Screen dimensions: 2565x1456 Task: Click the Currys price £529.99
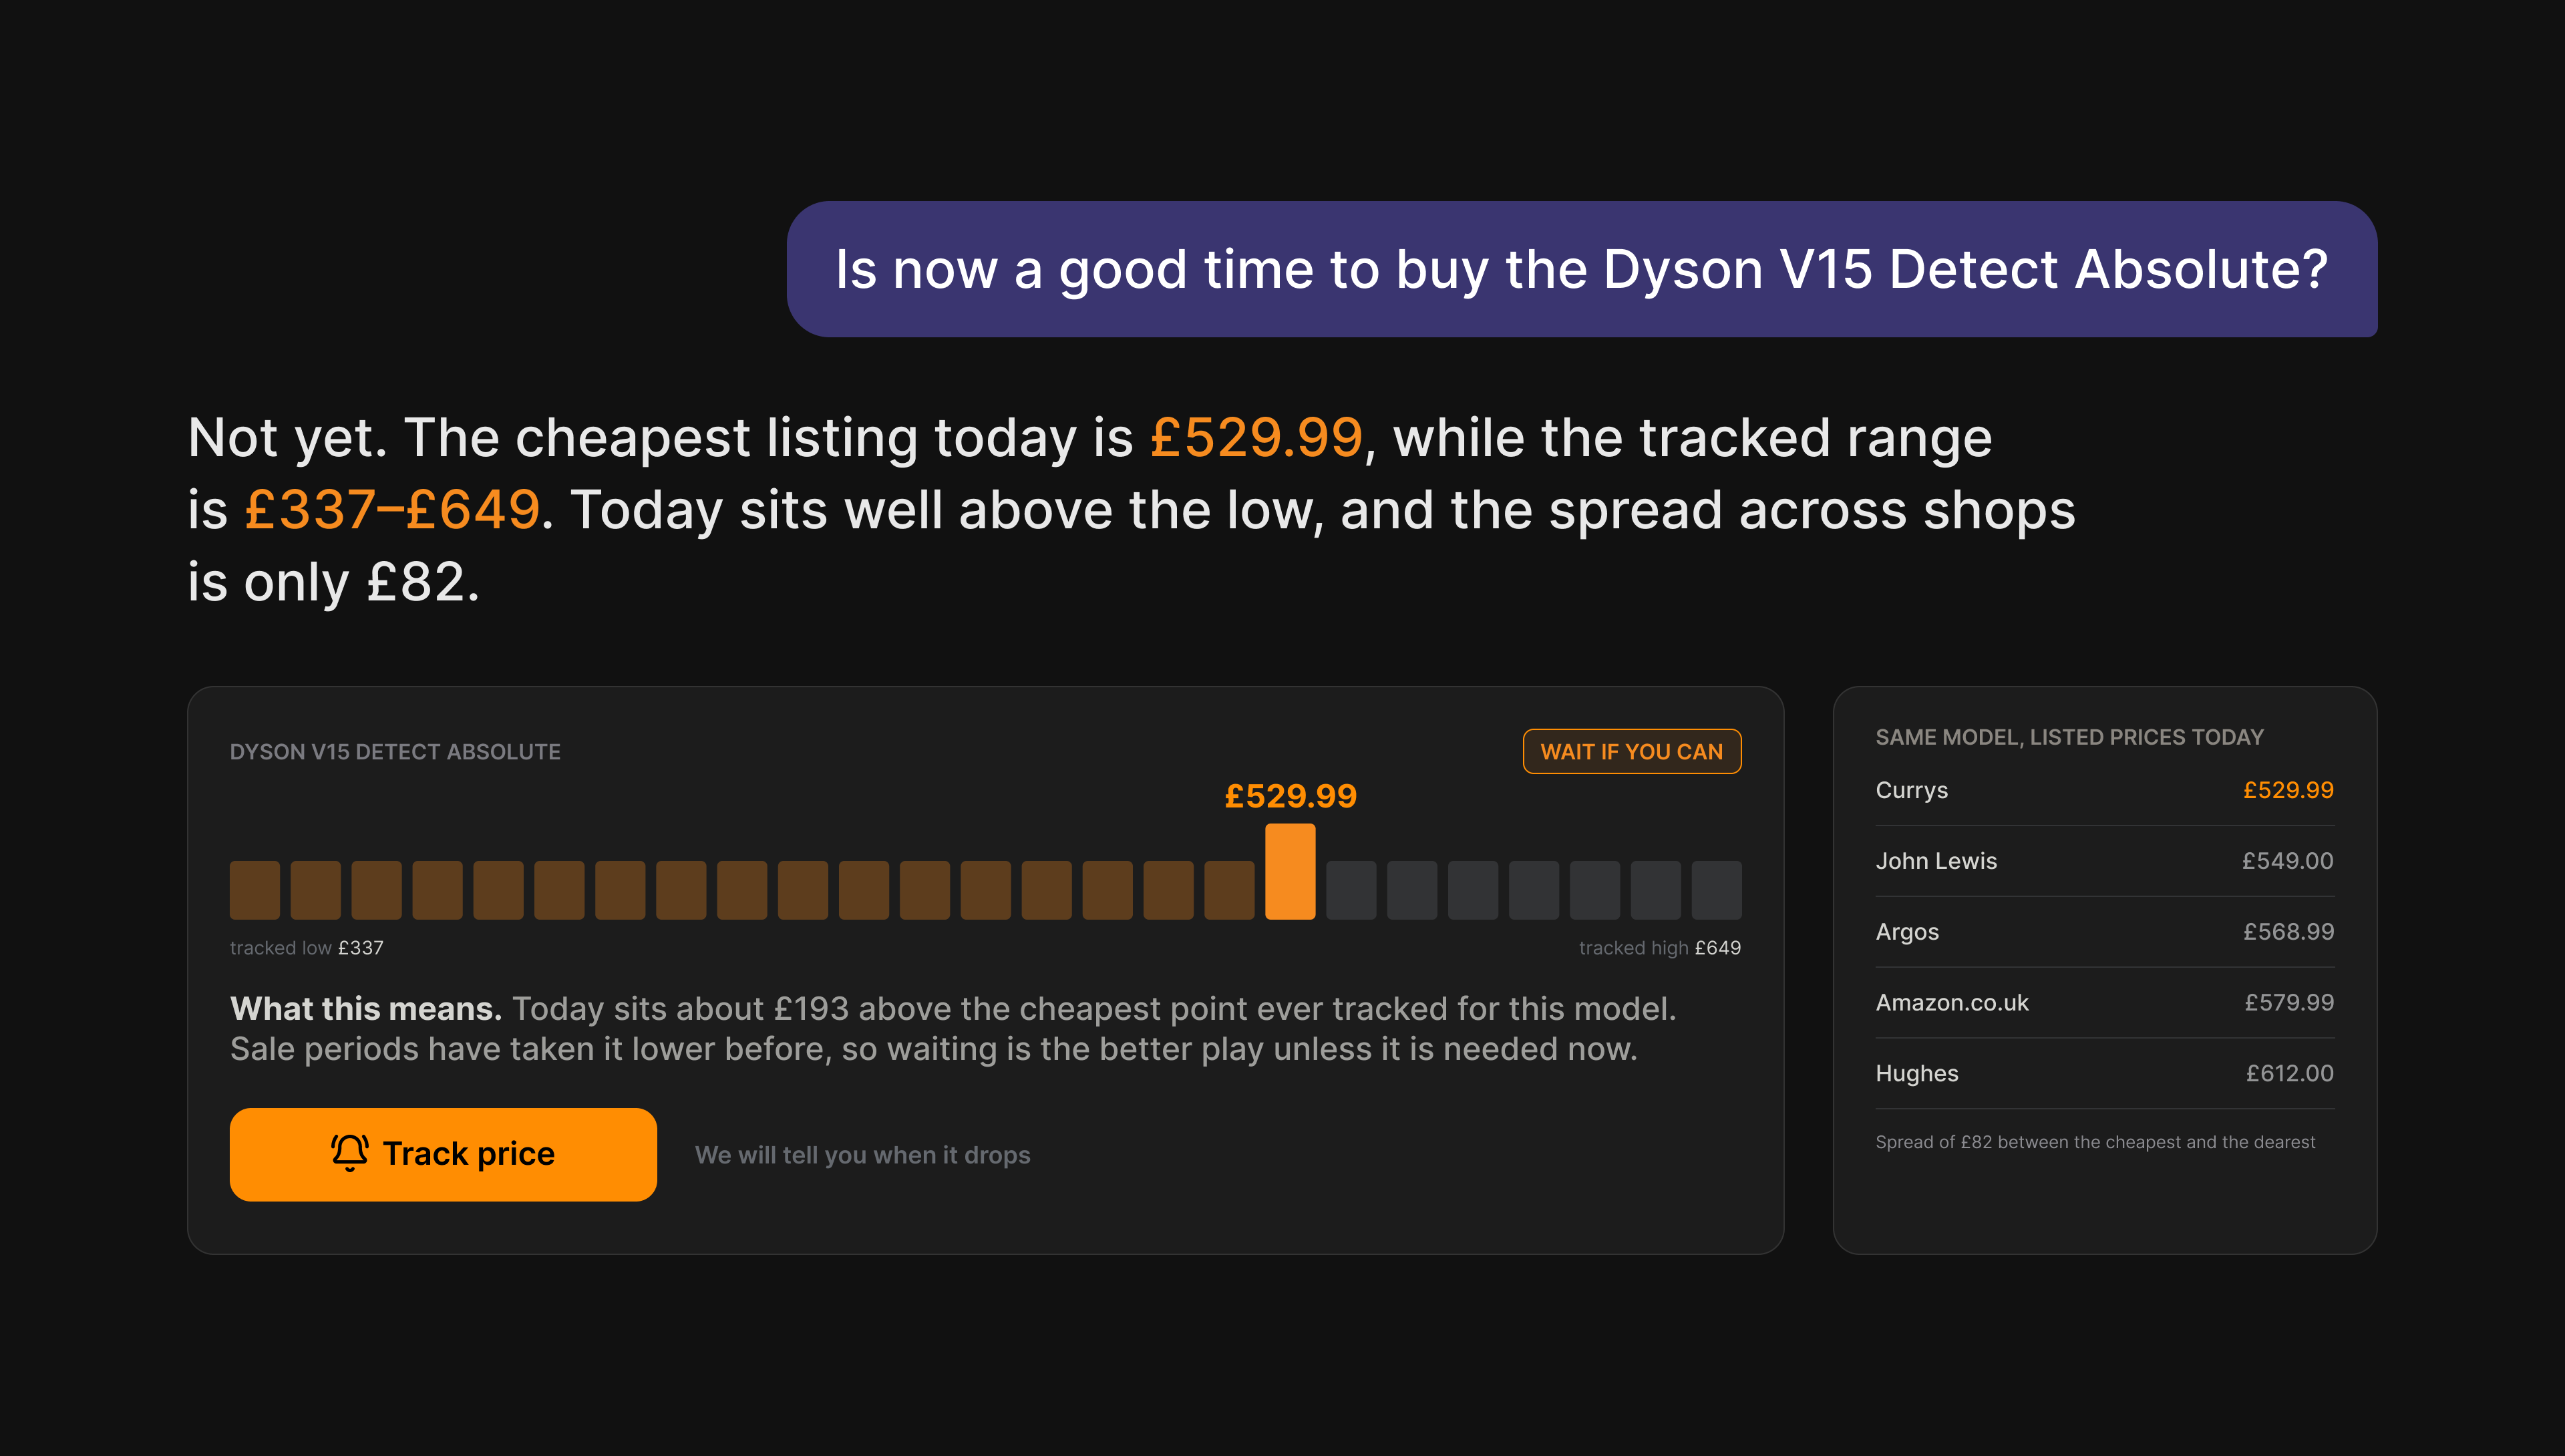pyautogui.click(x=2288, y=790)
